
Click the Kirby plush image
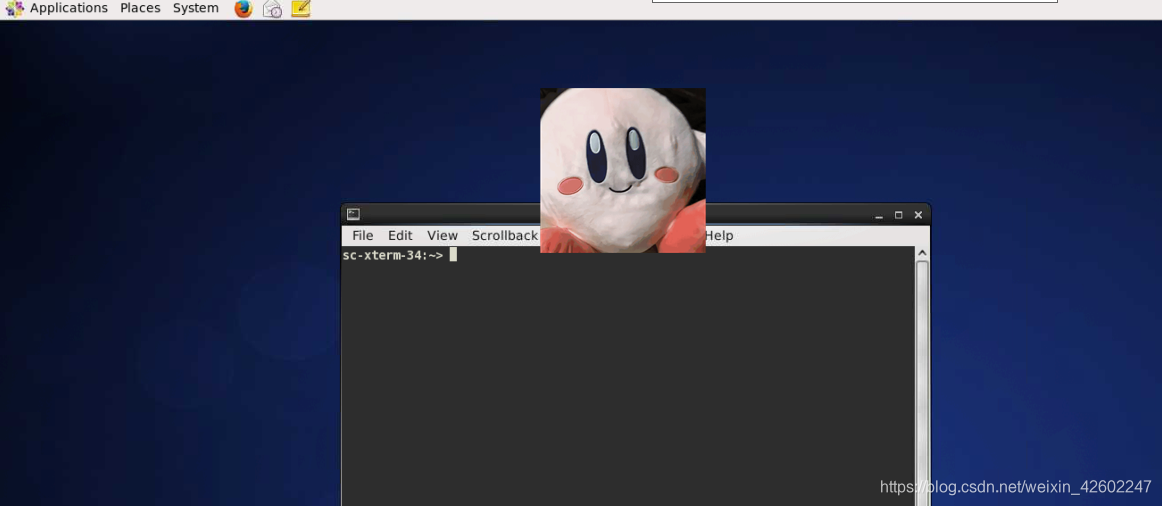point(622,170)
